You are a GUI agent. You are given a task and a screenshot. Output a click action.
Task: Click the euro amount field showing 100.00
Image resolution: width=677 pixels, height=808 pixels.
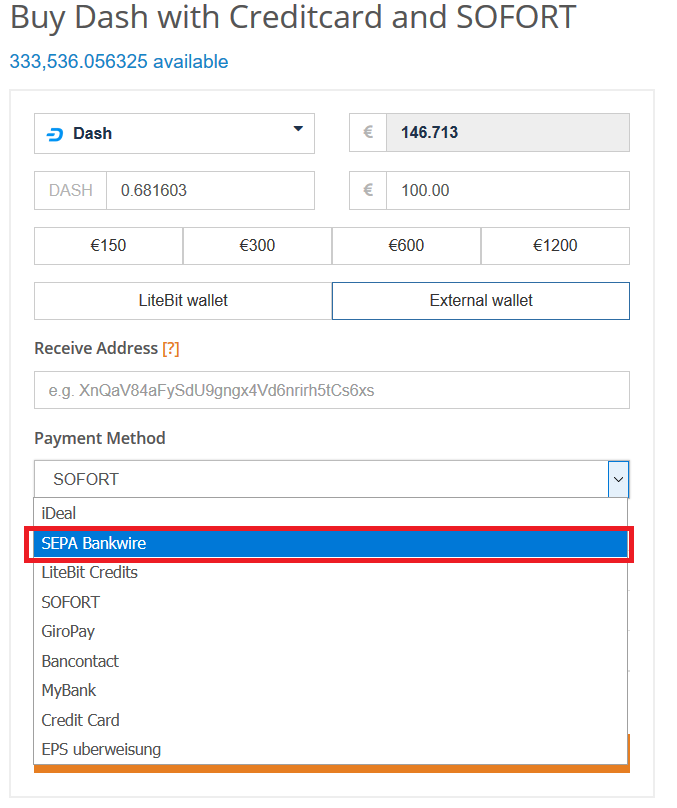point(507,191)
